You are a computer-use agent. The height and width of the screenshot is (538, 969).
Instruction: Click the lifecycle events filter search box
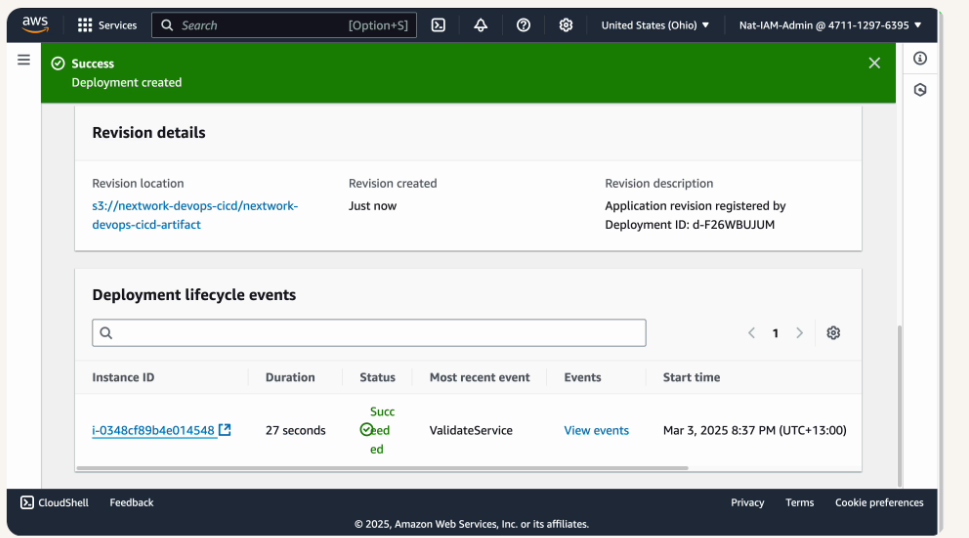(368, 333)
